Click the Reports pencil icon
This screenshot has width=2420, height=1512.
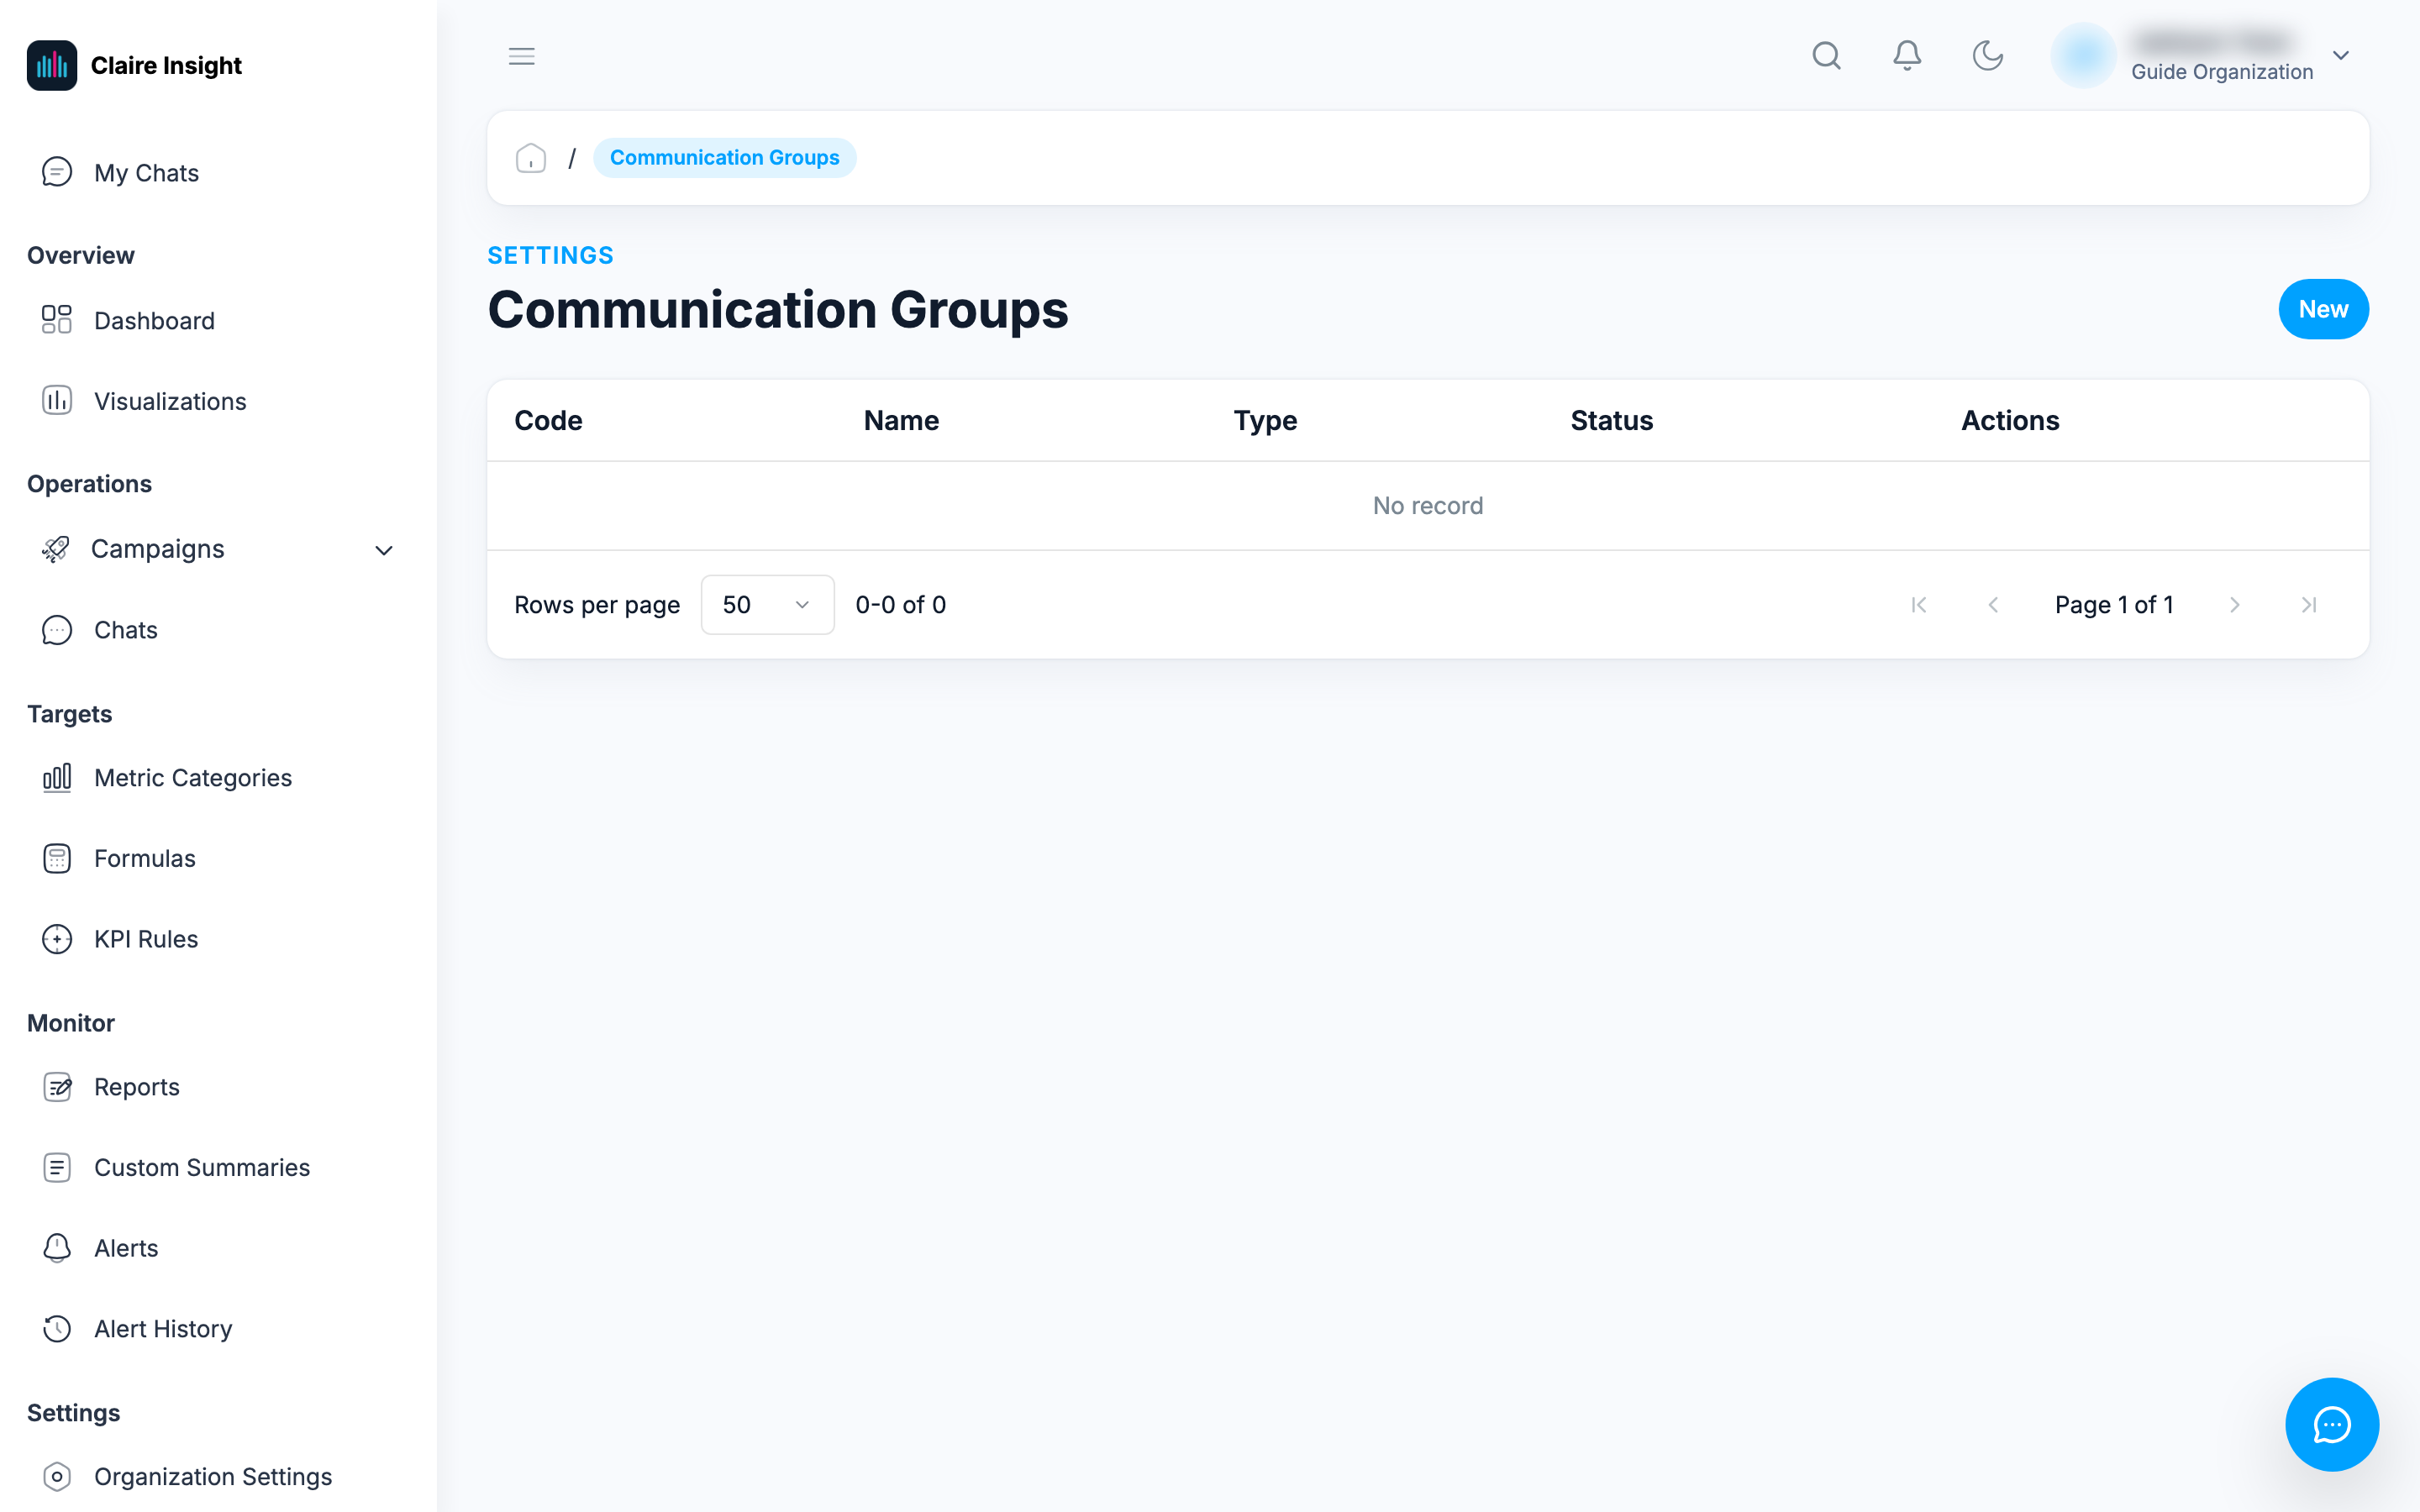point(57,1087)
